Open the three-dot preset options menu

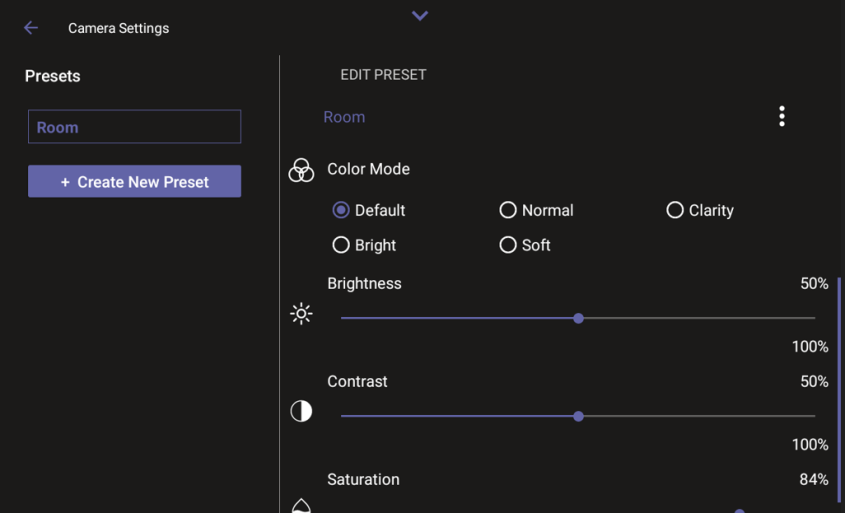click(x=781, y=117)
